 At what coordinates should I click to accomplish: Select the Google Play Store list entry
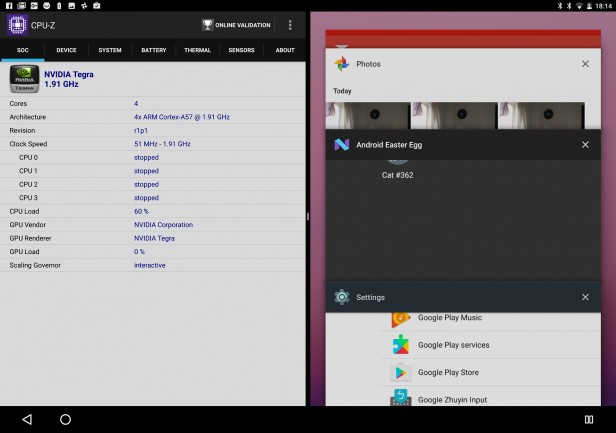coord(490,372)
